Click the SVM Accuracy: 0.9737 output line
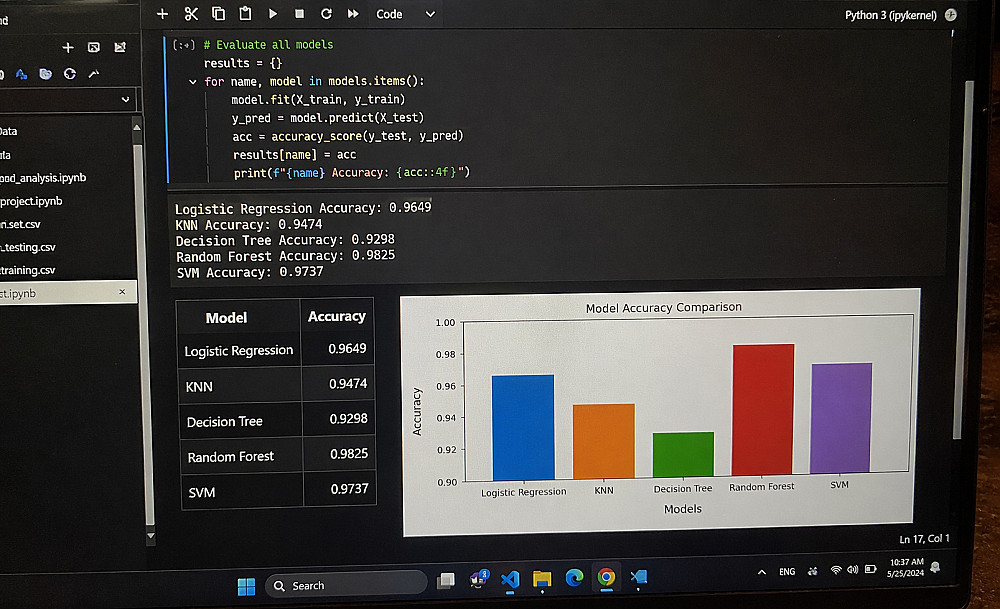 [x=250, y=272]
